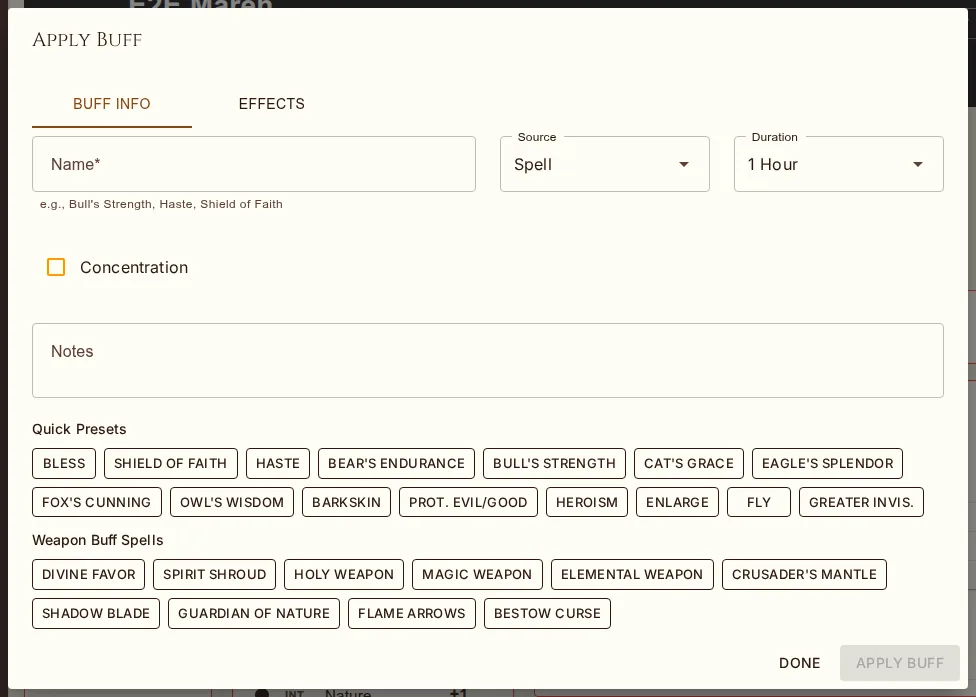Select the Crusader's Mantle buff
Screen dimensions: 976x697
804,574
